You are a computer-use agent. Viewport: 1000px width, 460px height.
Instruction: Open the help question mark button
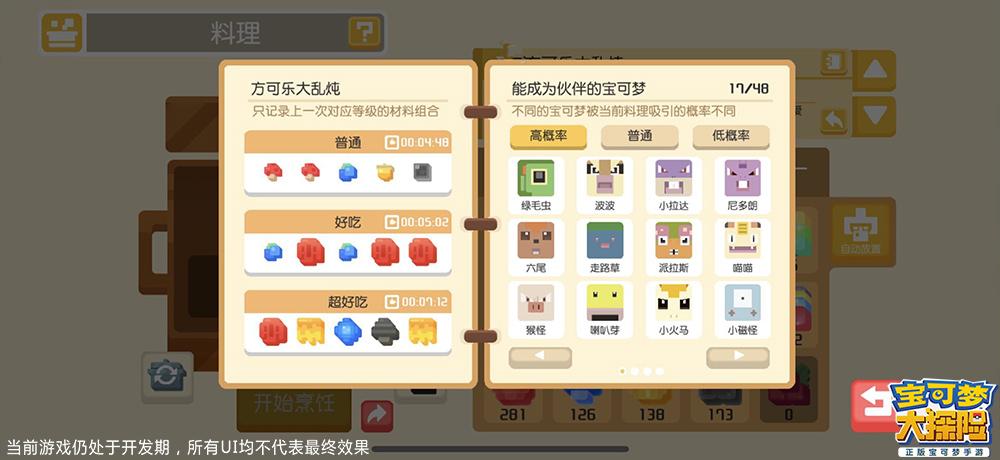[x=365, y=32]
